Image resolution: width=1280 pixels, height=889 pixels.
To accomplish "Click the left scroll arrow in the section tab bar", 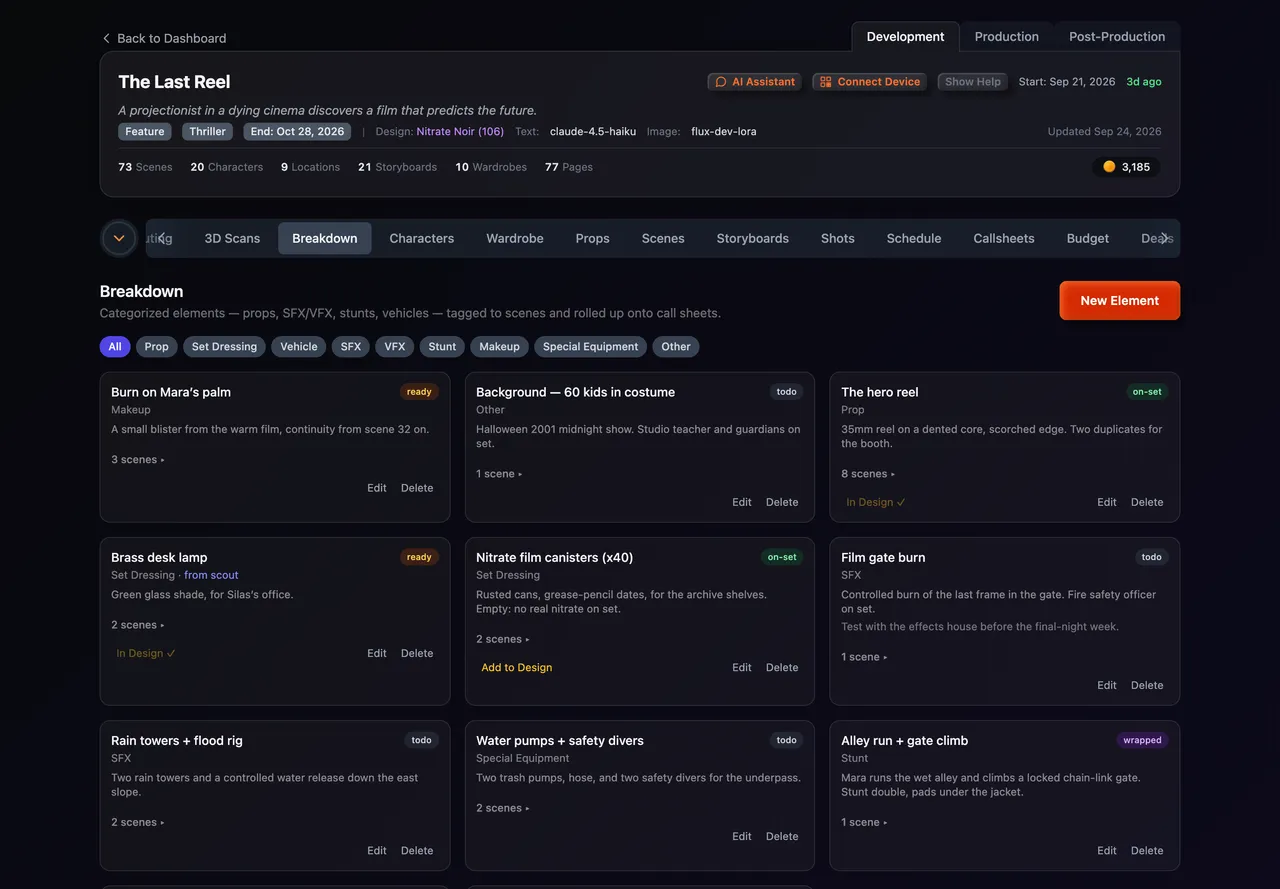I will [162, 238].
